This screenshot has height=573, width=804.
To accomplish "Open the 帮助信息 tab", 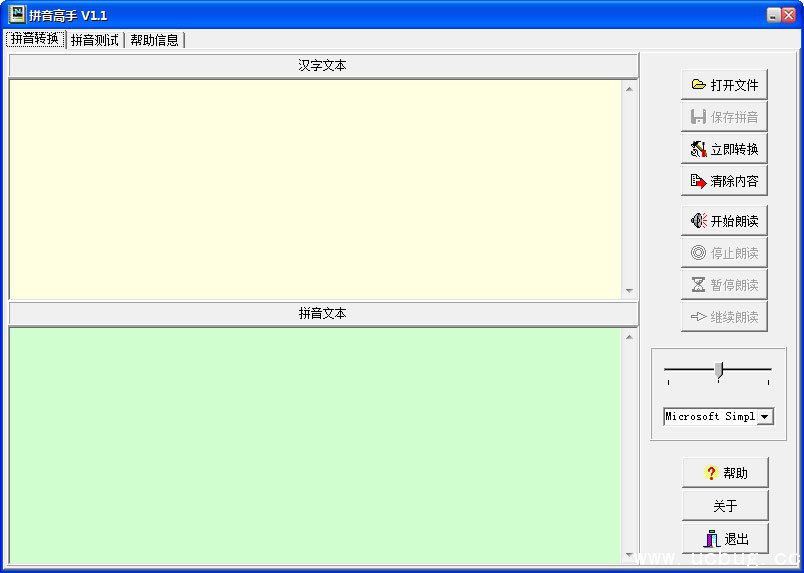I will [x=154, y=40].
